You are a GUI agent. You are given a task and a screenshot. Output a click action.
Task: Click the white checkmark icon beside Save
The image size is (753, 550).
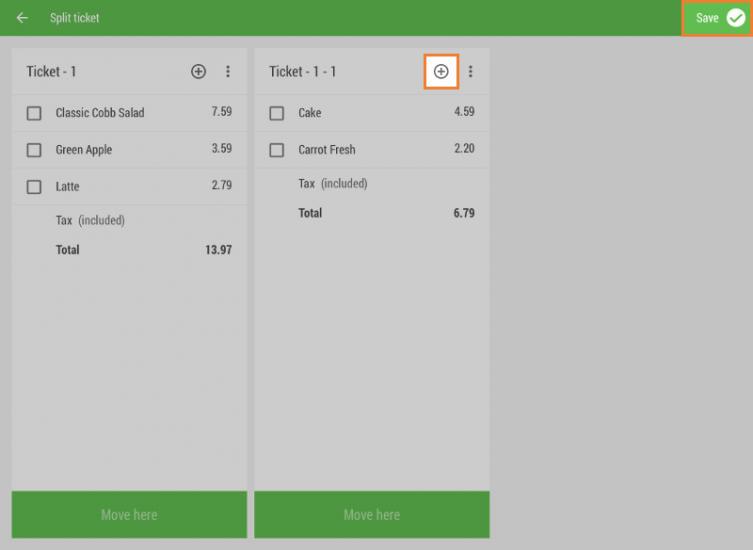[x=736, y=18]
